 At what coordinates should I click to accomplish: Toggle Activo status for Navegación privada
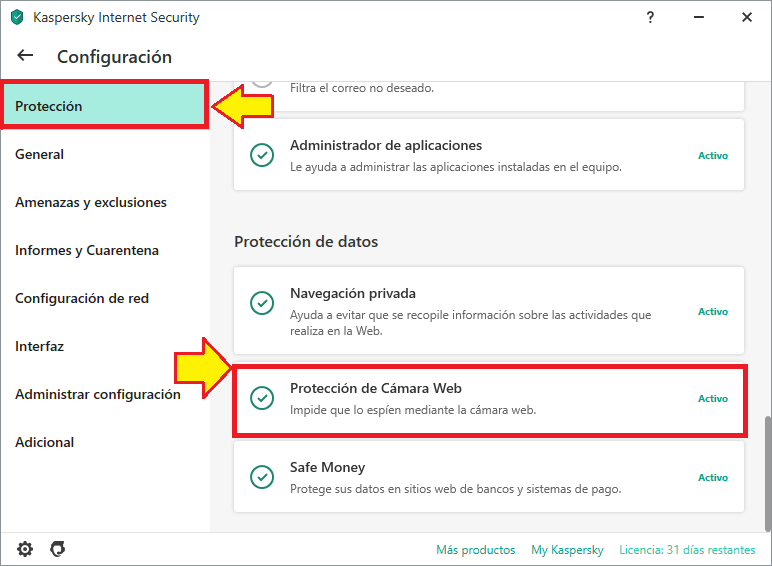tap(712, 311)
